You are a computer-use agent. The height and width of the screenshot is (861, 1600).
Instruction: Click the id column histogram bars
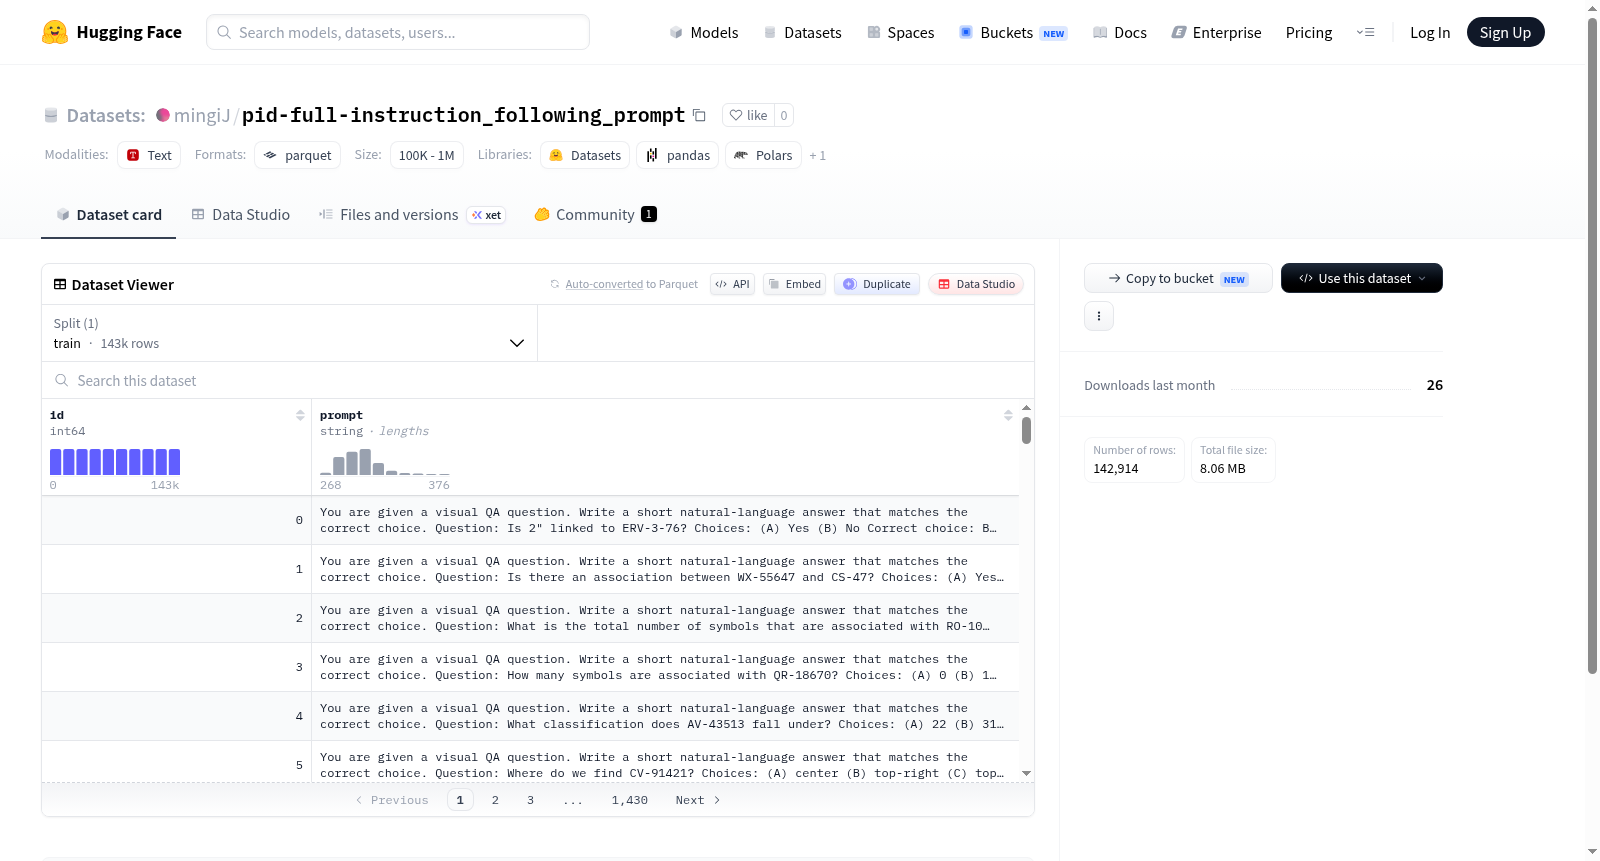pyautogui.click(x=115, y=461)
